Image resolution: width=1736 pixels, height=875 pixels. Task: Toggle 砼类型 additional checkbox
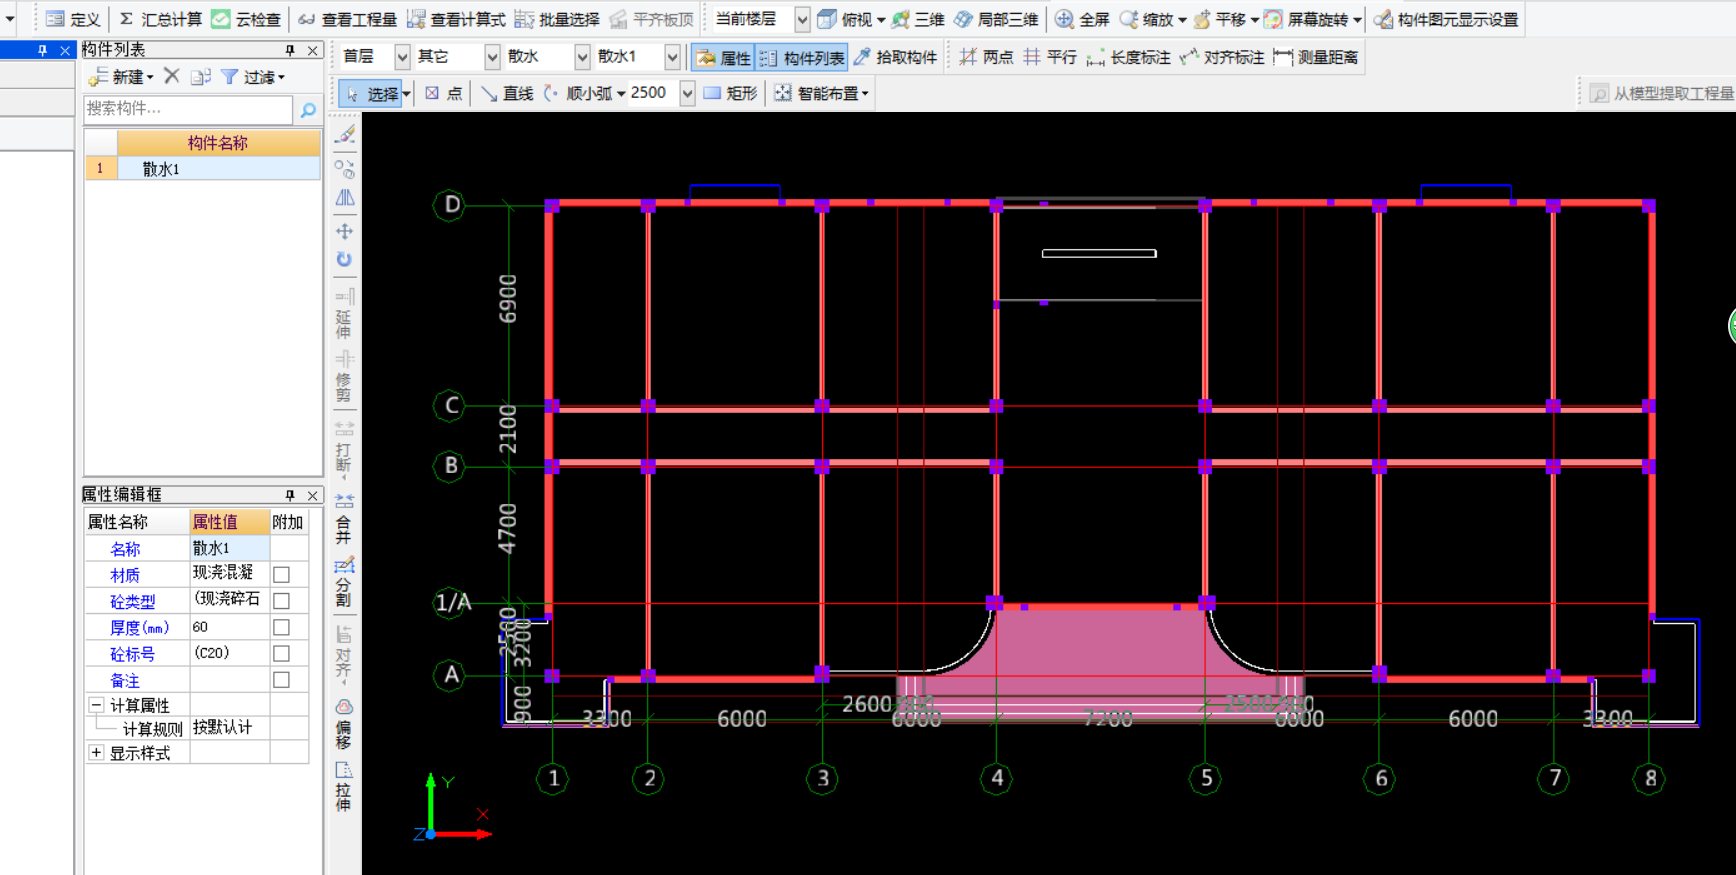click(282, 601)
